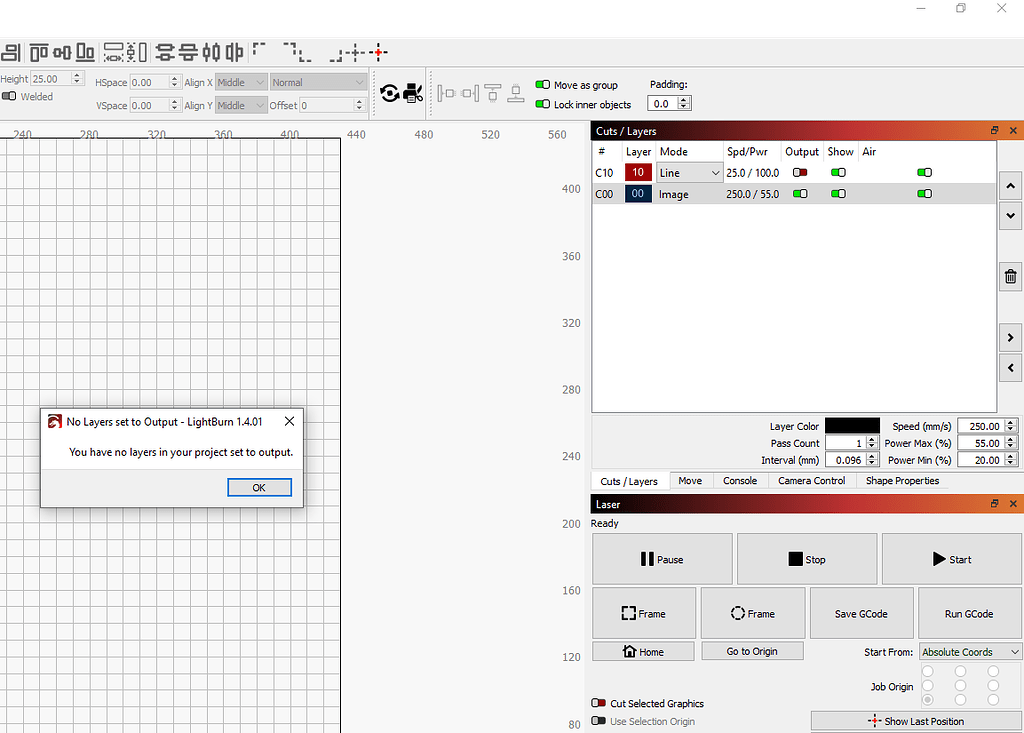Toggle Lock inner objects switch

click(542, 104)
